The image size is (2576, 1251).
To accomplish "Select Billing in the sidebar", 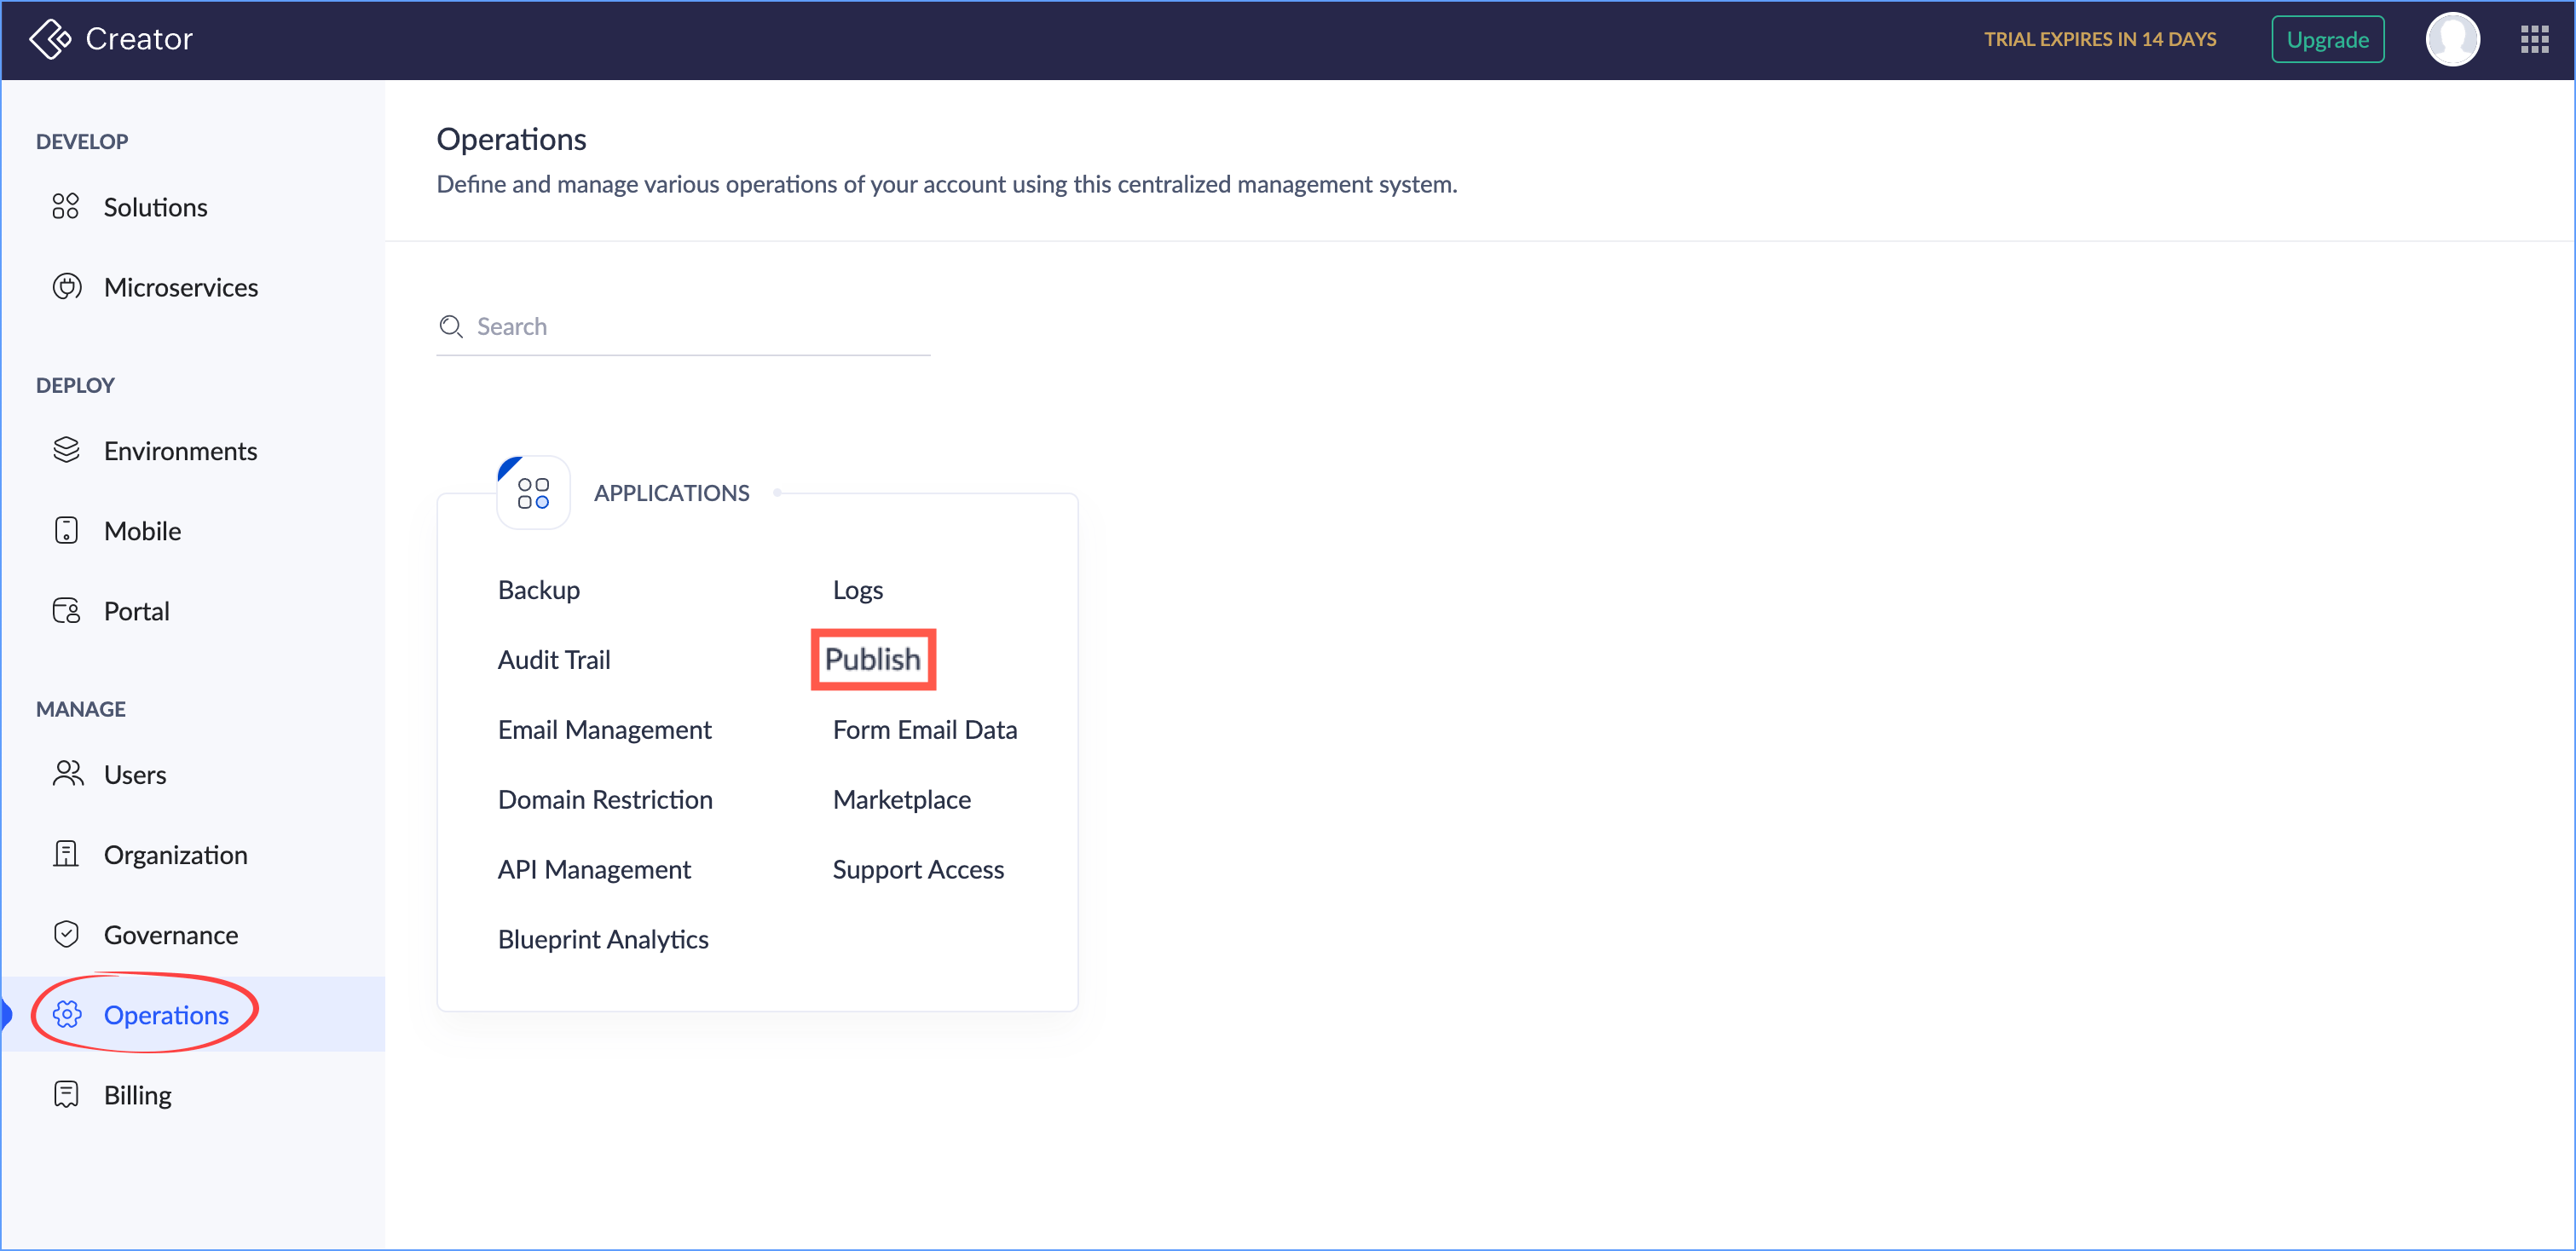I will click(138, 1095).
